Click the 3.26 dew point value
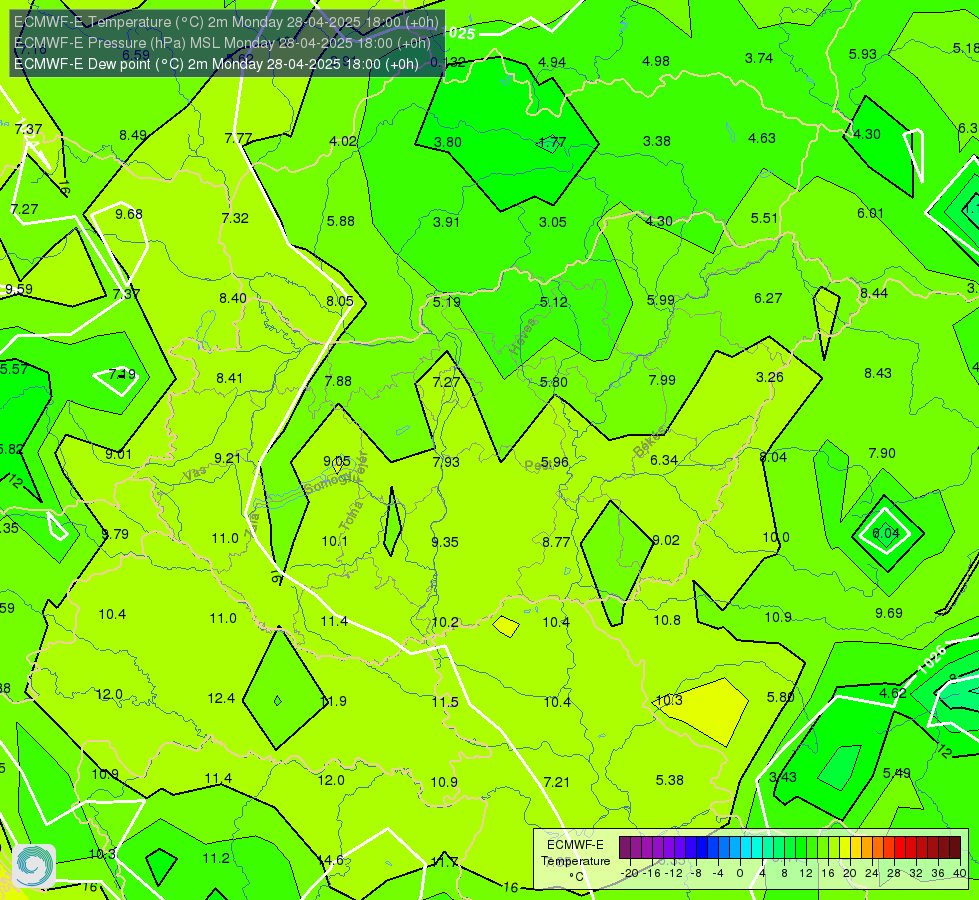The height and width of the screenshot is (900, 979). click(x=769, y=377)
